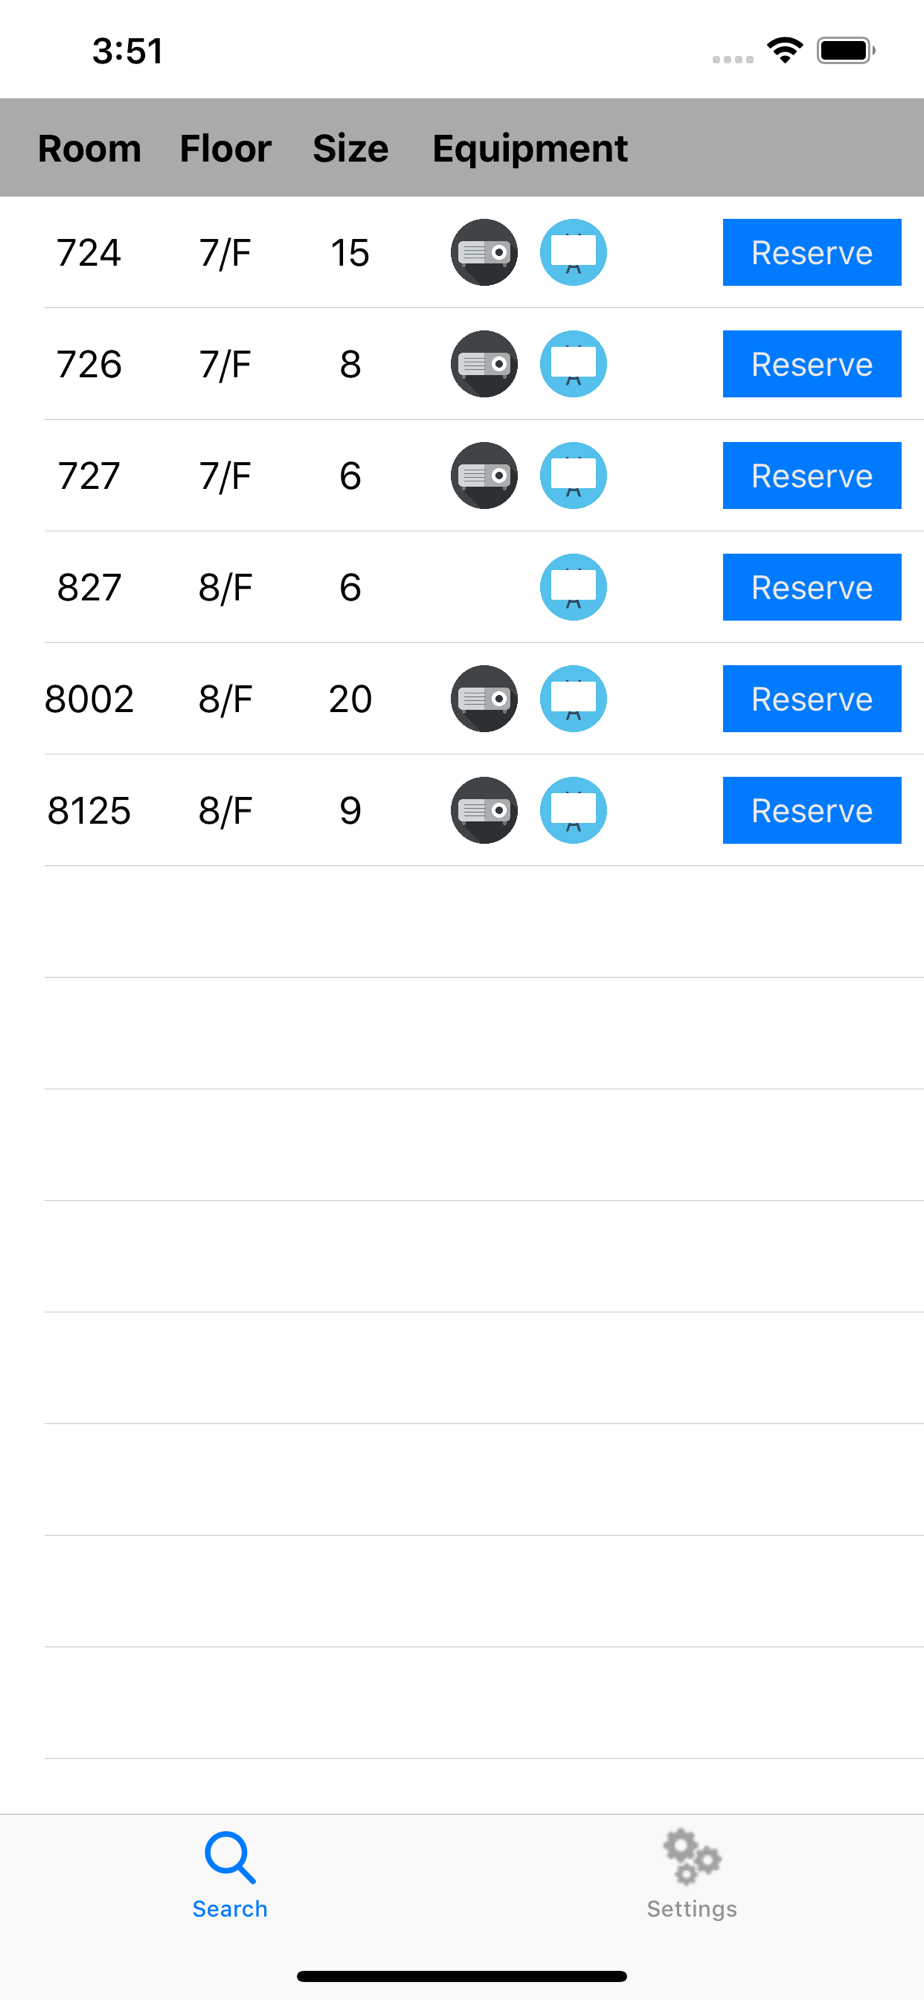The image size is (924, 2000).
Task: Tap whiteboard icon for room 827
Action: coord(574,587)
